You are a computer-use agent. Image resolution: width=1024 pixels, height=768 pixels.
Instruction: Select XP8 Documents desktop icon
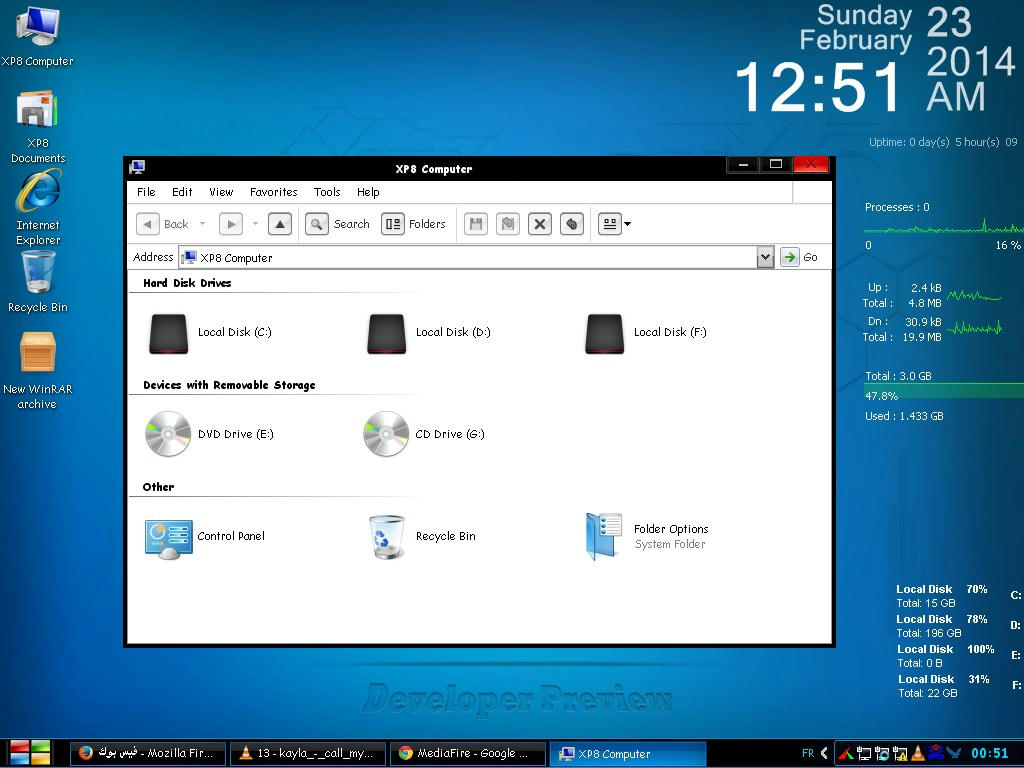[x=37, y=127]
